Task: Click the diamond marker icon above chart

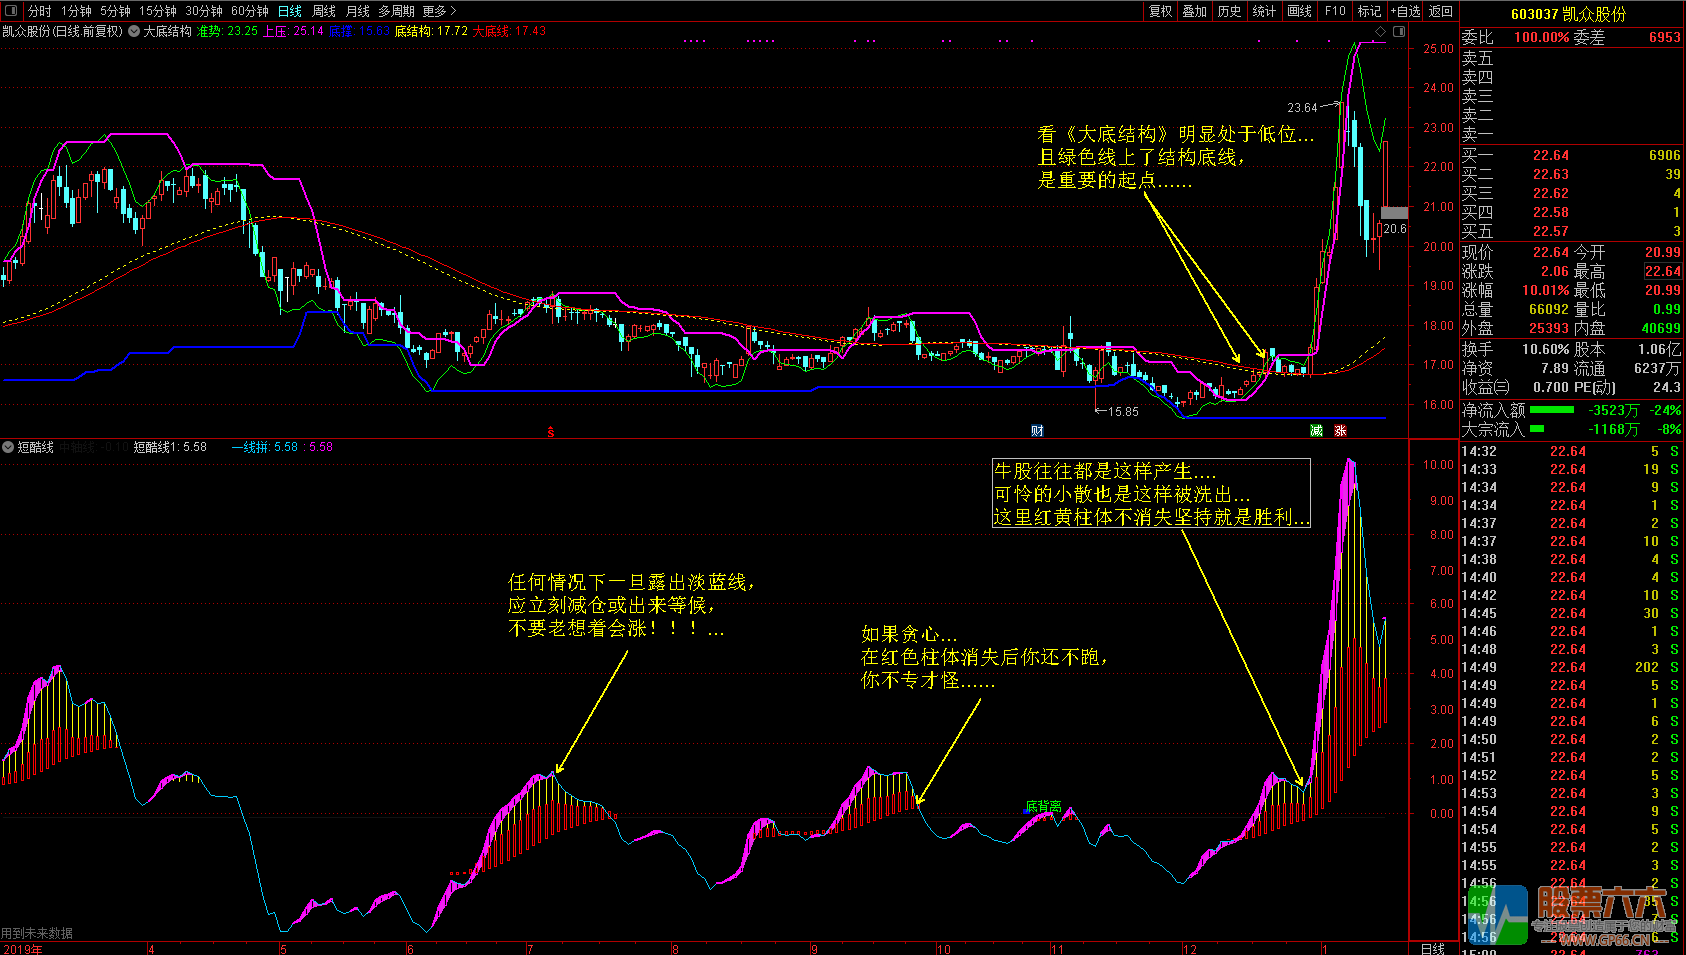Action: tap(1381, 32)
